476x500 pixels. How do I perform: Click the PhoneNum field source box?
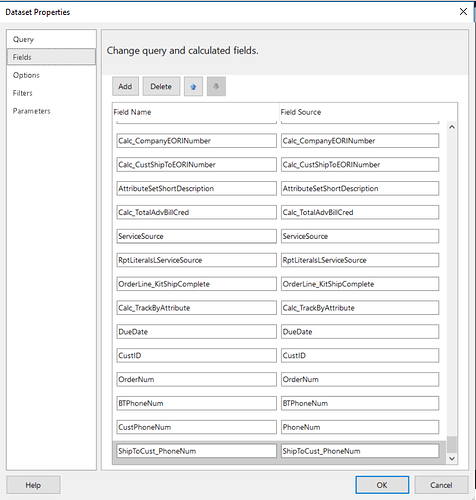[x=360, y=427]
